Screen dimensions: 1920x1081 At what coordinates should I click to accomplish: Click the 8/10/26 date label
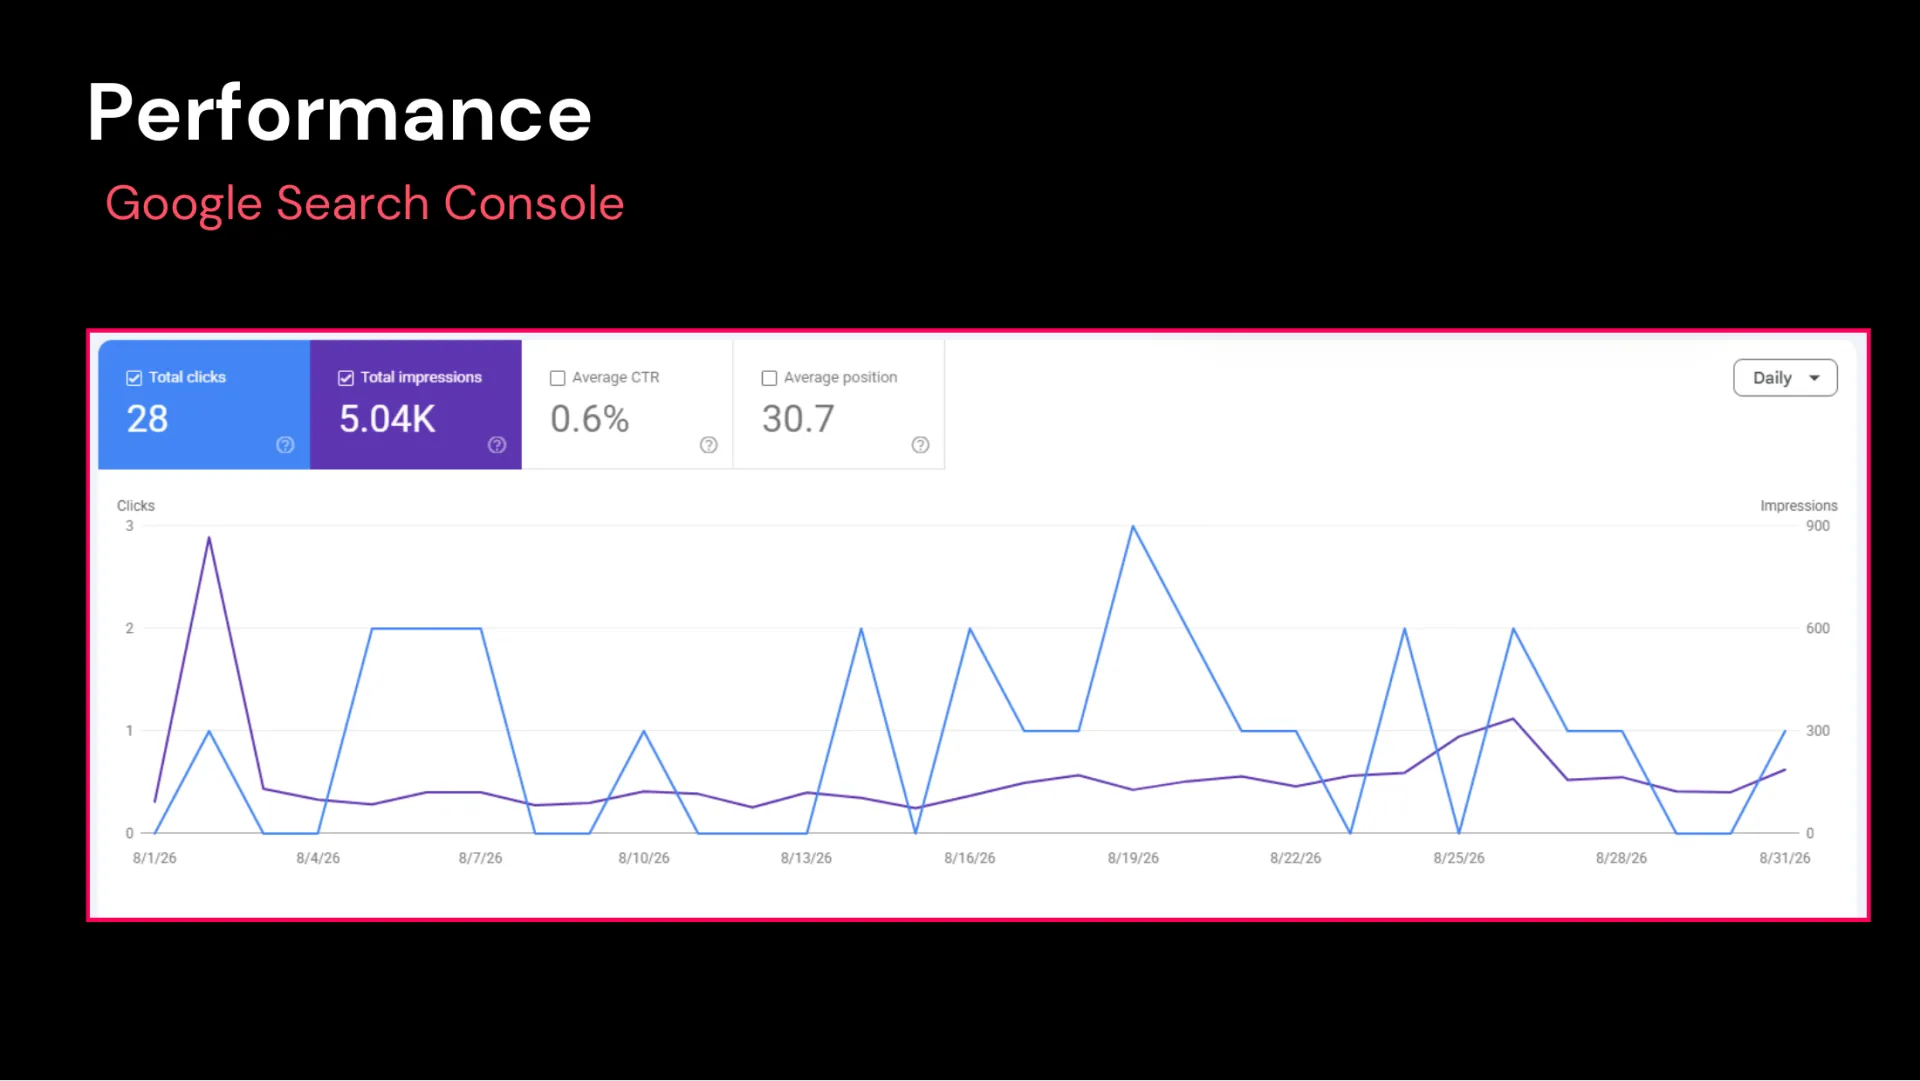[644, 858]
